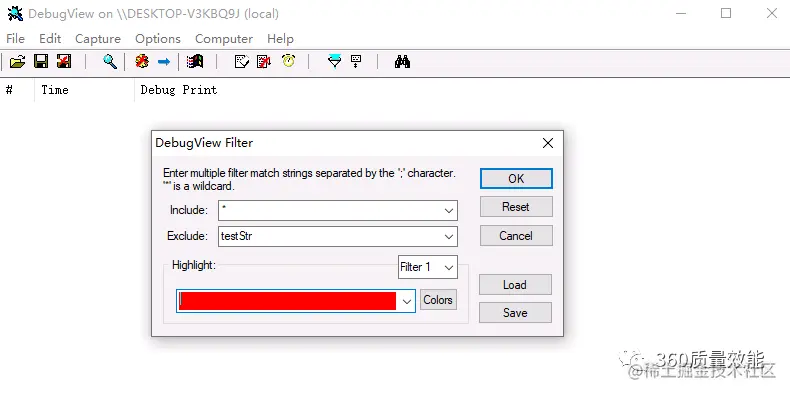The height and width of the screenshot is (394, 790).
Task: Click the DebugView bug icon in title bar
Action: 15,14
